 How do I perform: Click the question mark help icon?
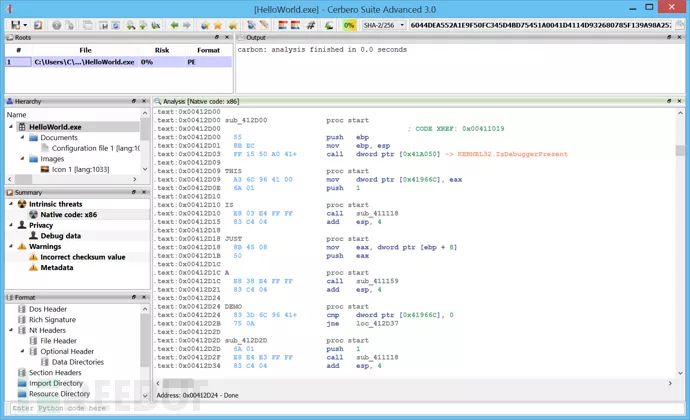(x=56, y=24)
